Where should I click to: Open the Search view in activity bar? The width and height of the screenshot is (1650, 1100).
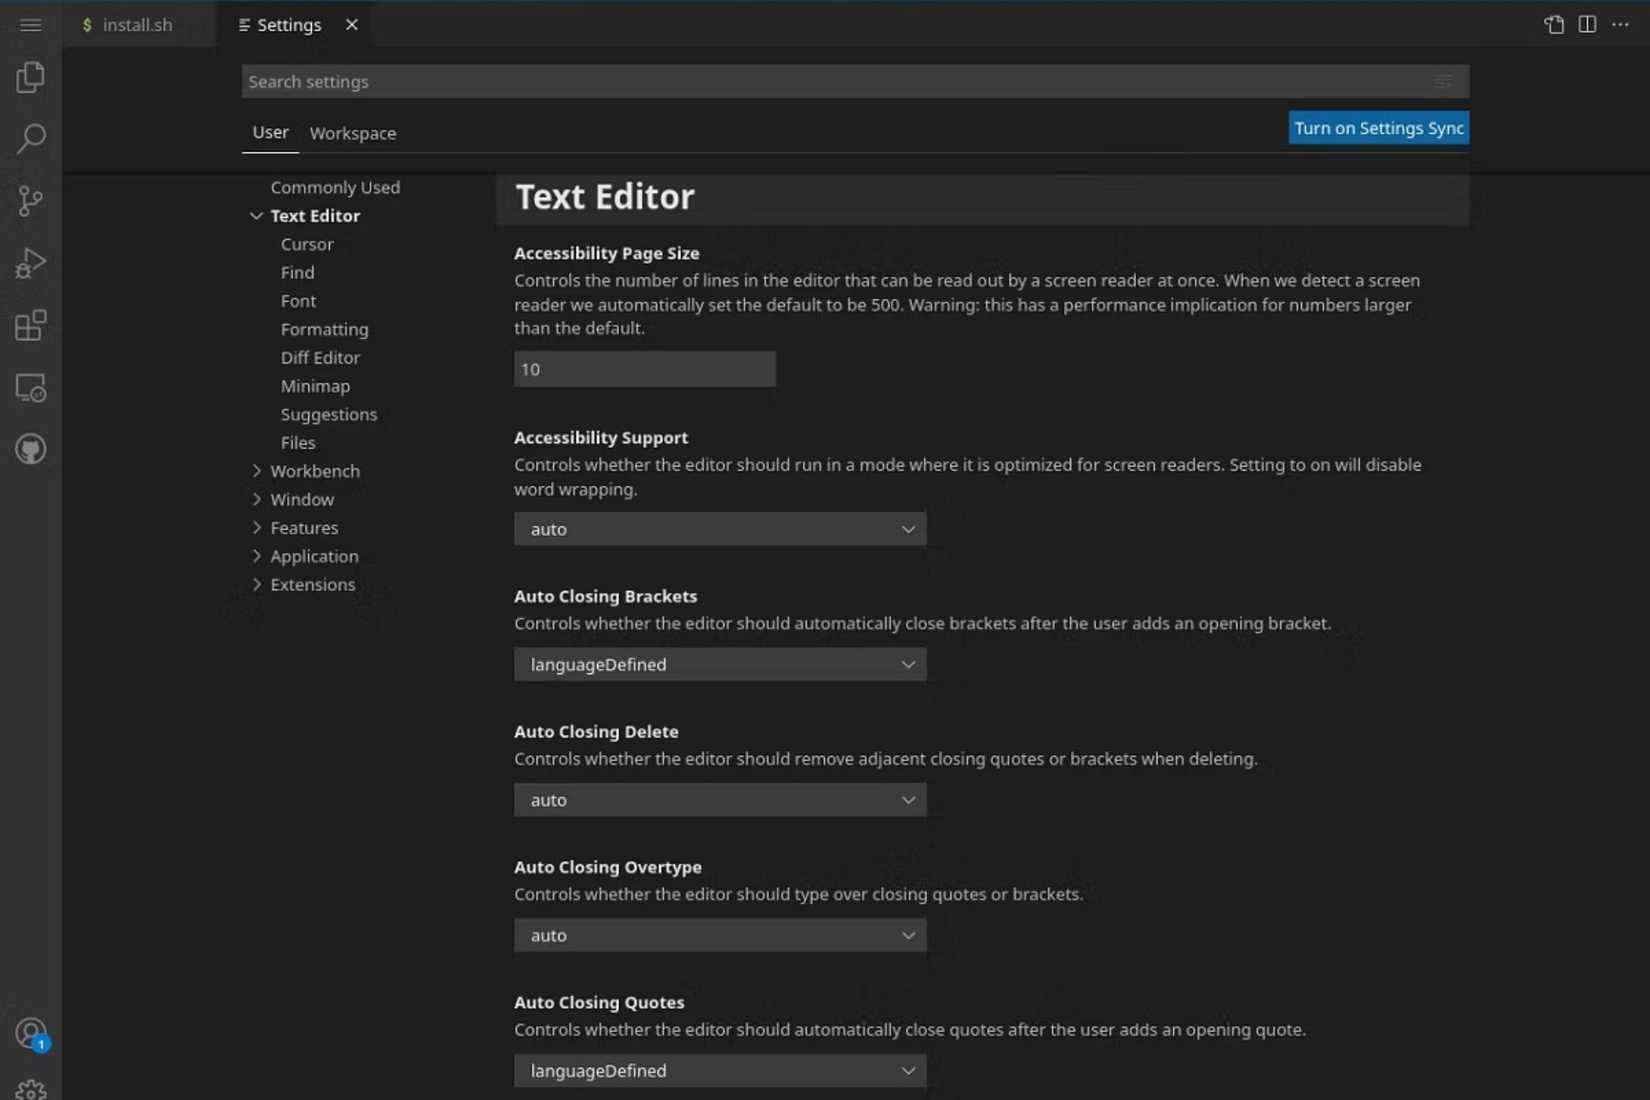pos(30,139)
